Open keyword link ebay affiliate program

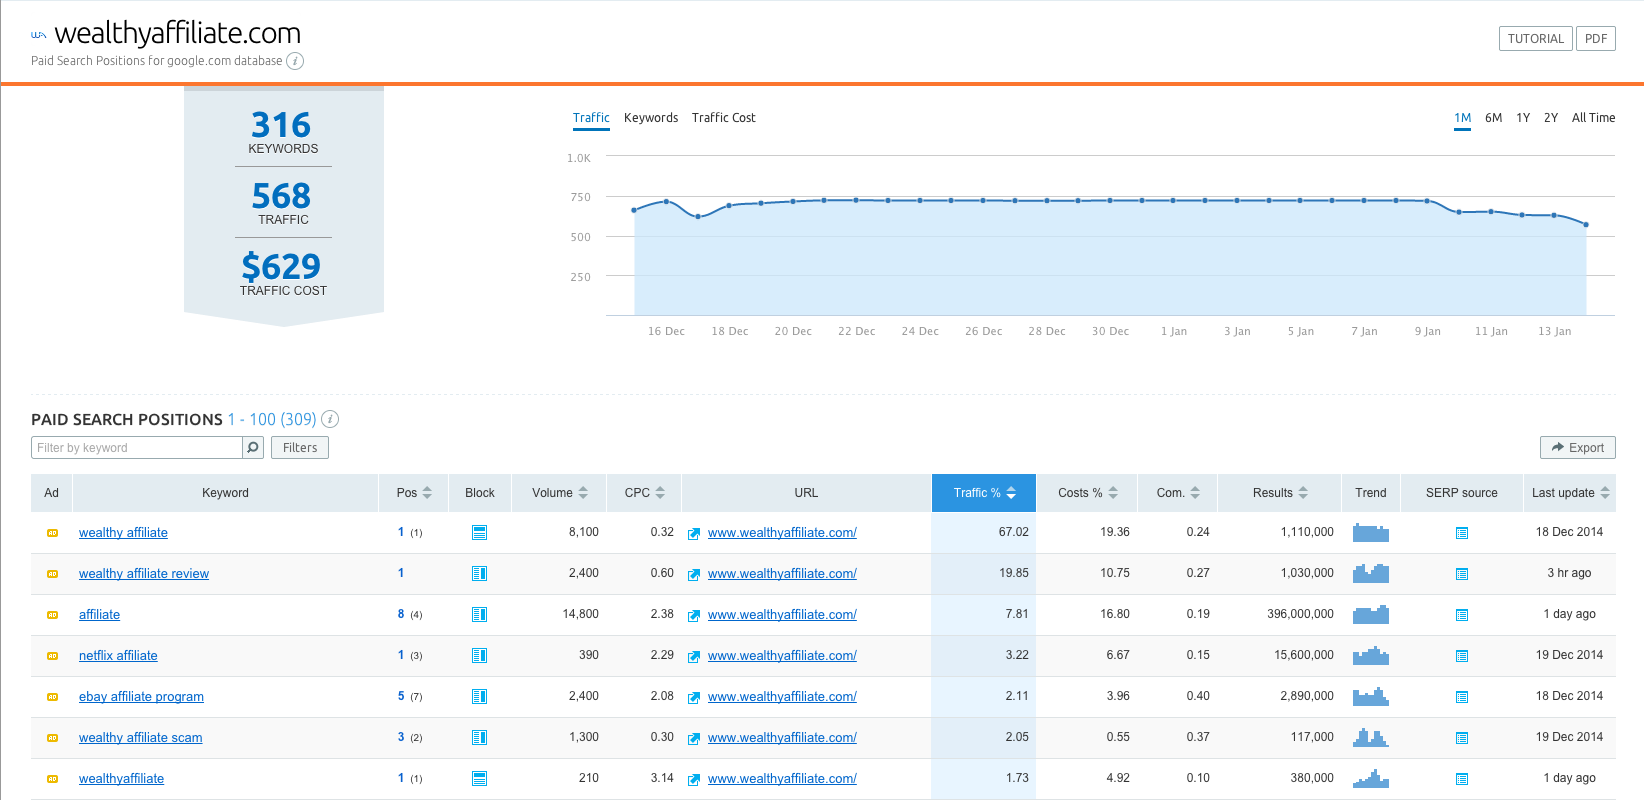(x=141, y=697)
